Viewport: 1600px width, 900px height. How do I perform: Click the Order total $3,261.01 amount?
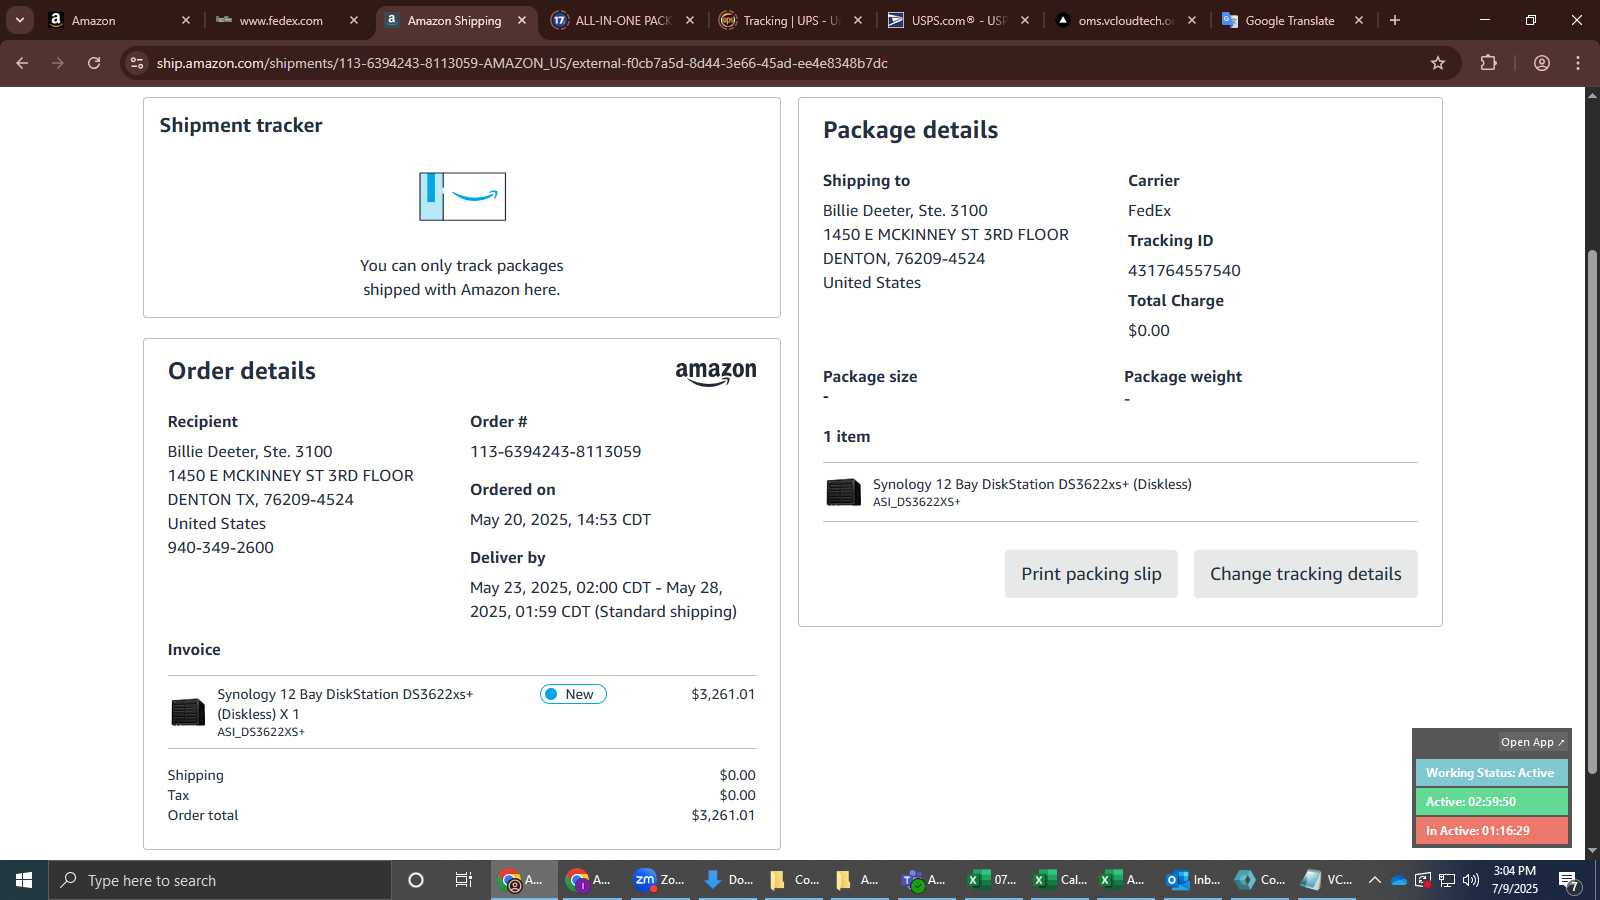[x=723, y=815]
